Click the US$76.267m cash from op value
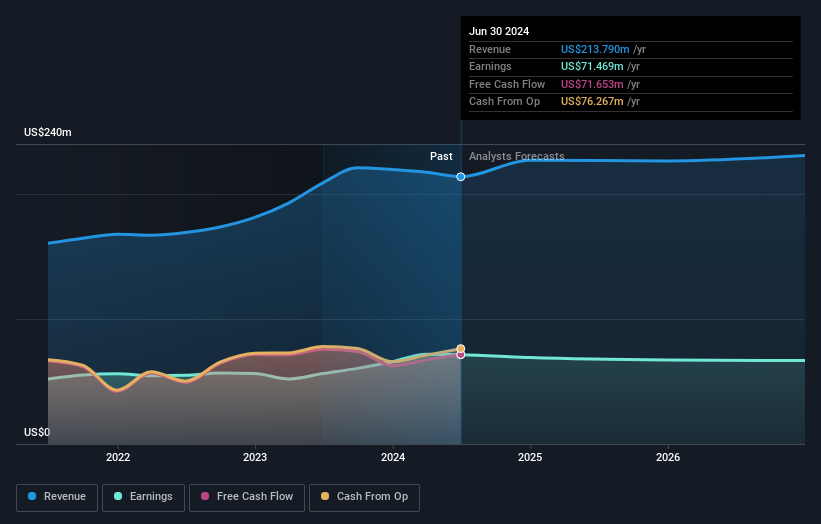 click(592, 102)
